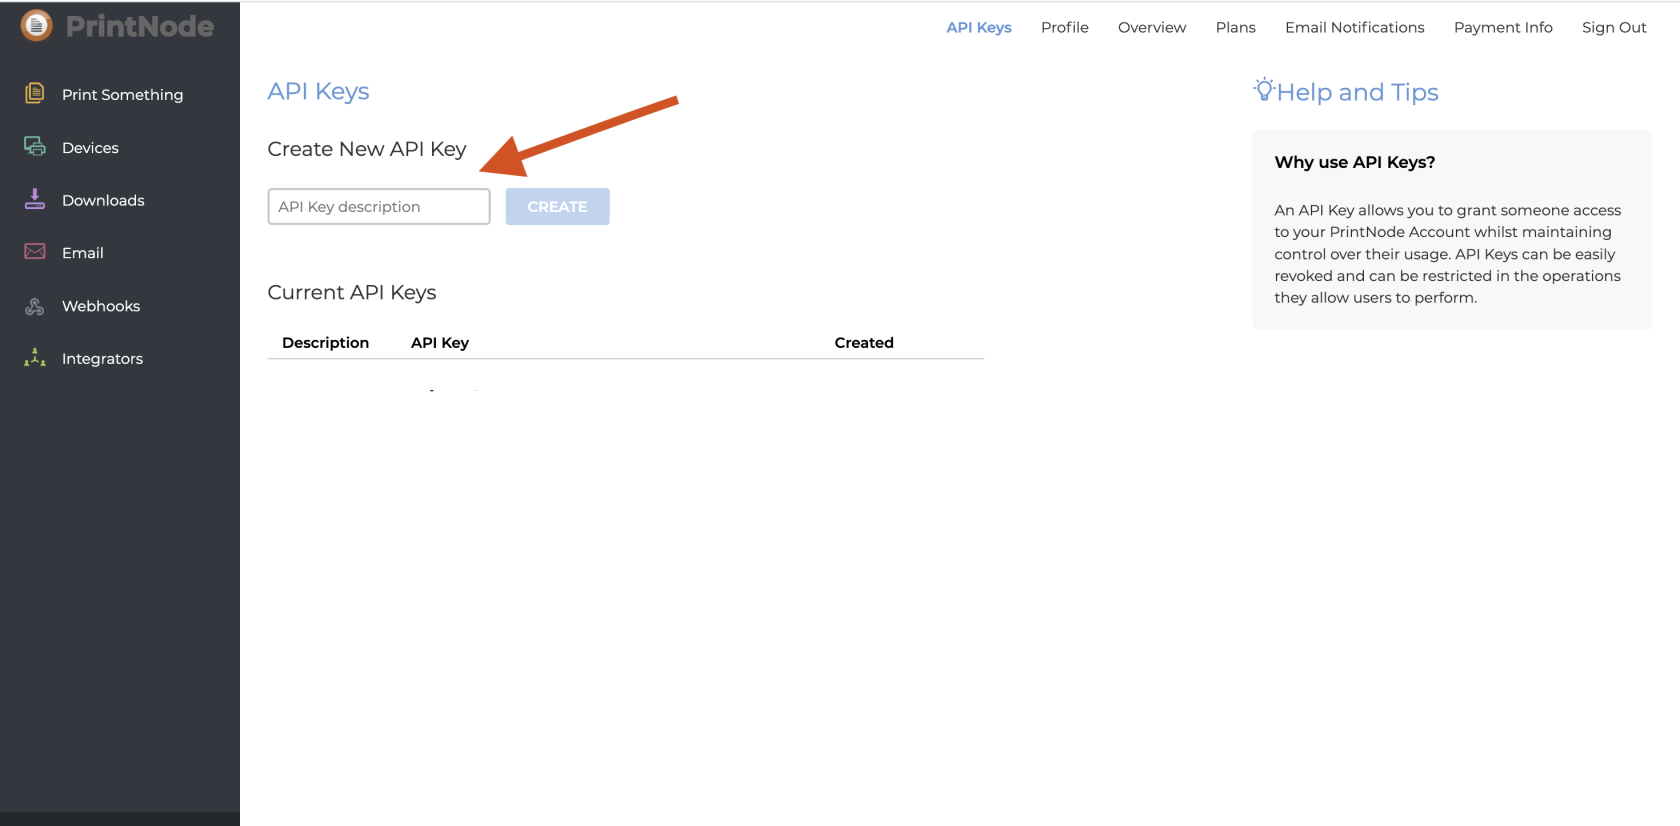The width and height of the screenshot is (1680, 826).
Task: Click the Description column header
Action: click(x=325, y=343)
